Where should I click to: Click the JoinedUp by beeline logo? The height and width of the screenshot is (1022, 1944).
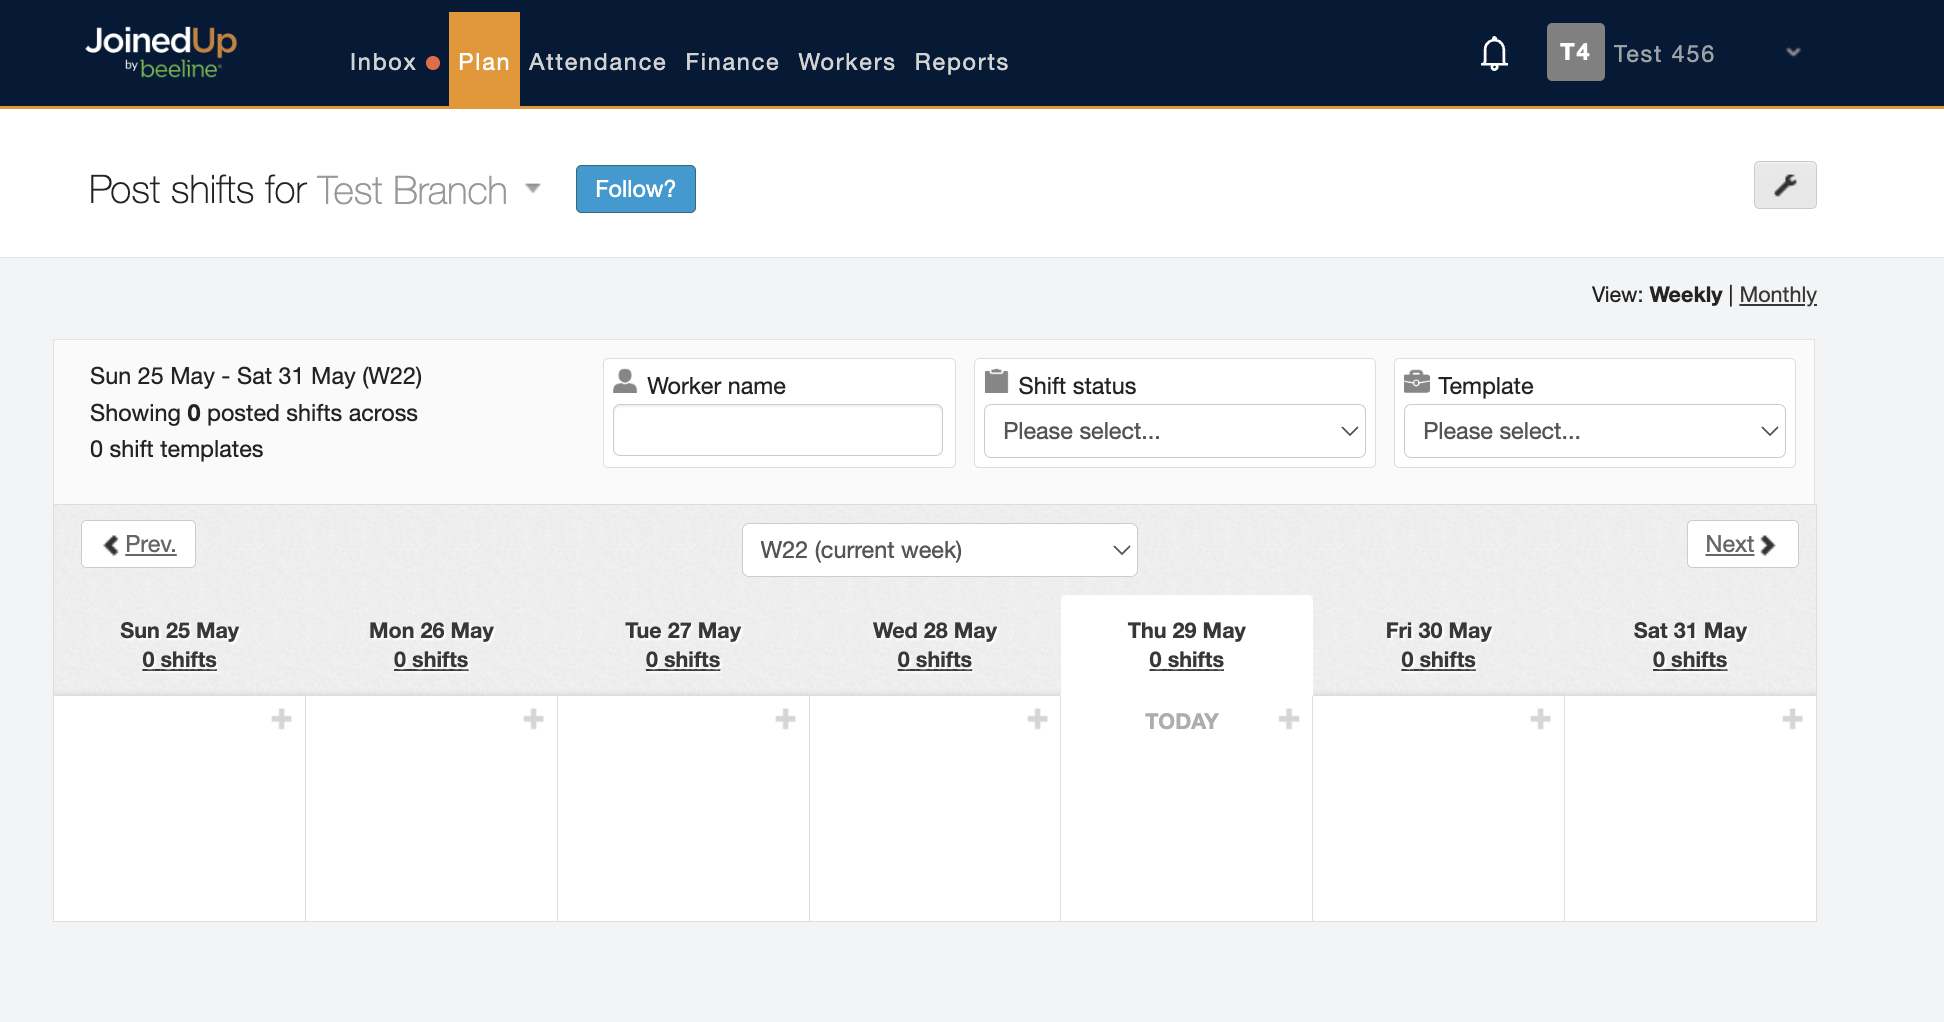point(161,52)
